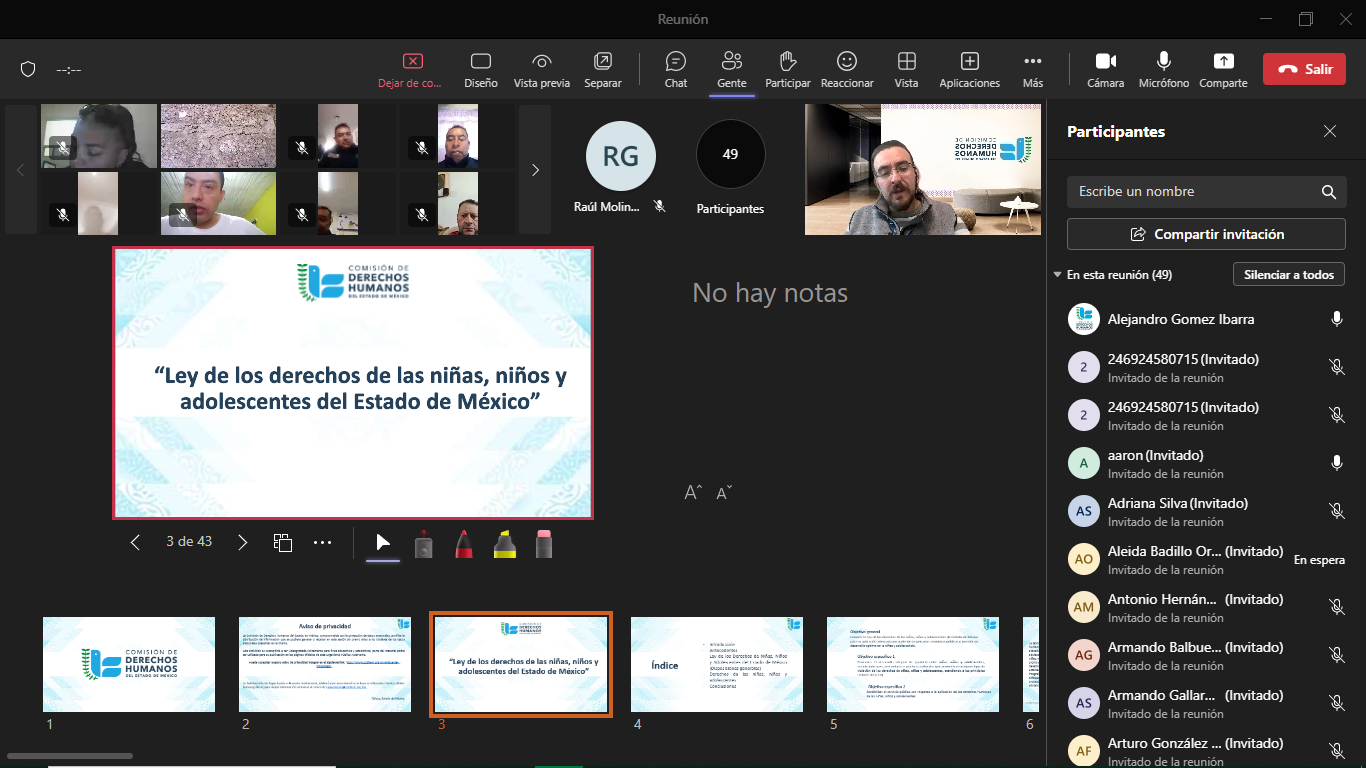Open slide more options ellipsis
The image size is (1366, 768).
(x=322, y=542)
